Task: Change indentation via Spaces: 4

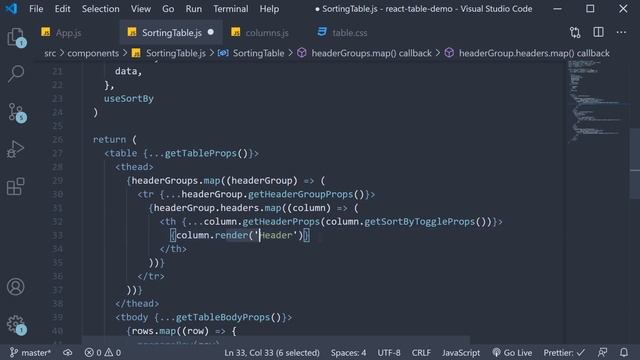Action: [348, 352]
